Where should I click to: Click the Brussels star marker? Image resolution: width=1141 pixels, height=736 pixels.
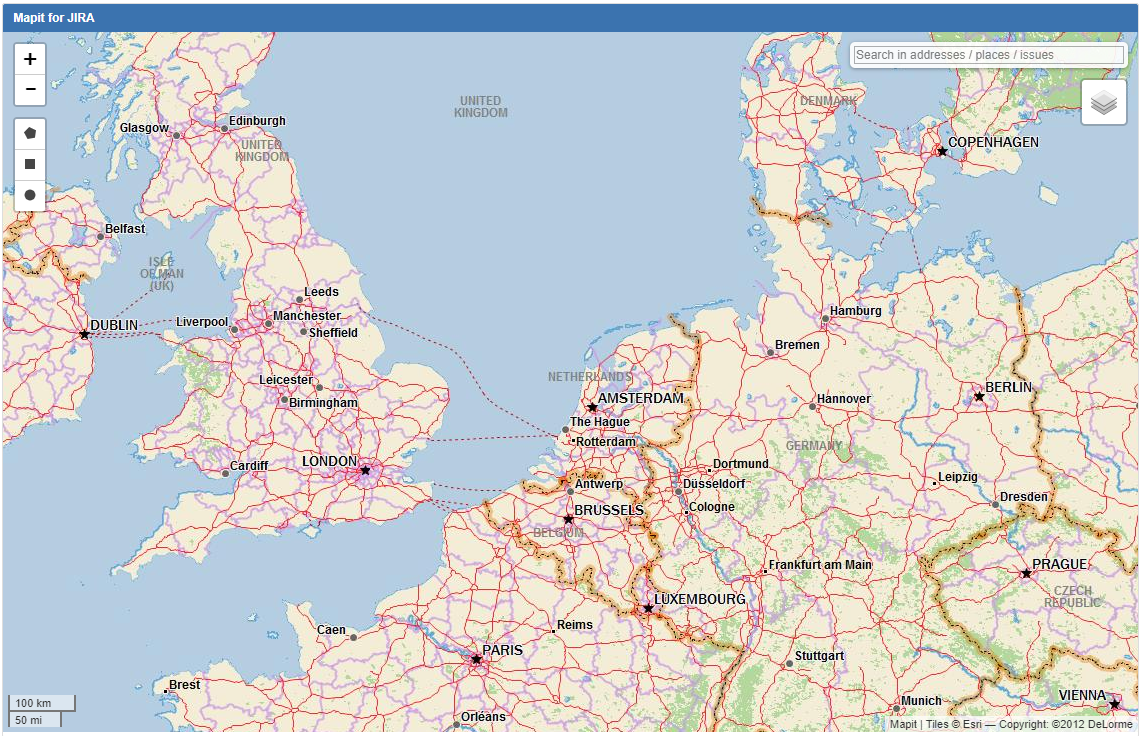[x=568, y=519]
